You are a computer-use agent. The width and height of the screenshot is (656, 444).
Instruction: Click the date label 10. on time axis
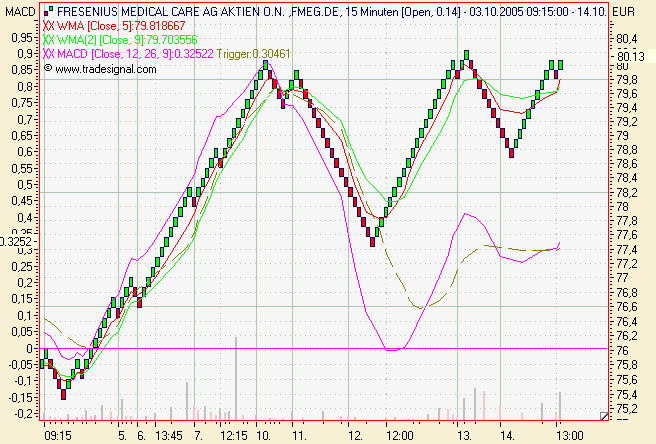263,436
